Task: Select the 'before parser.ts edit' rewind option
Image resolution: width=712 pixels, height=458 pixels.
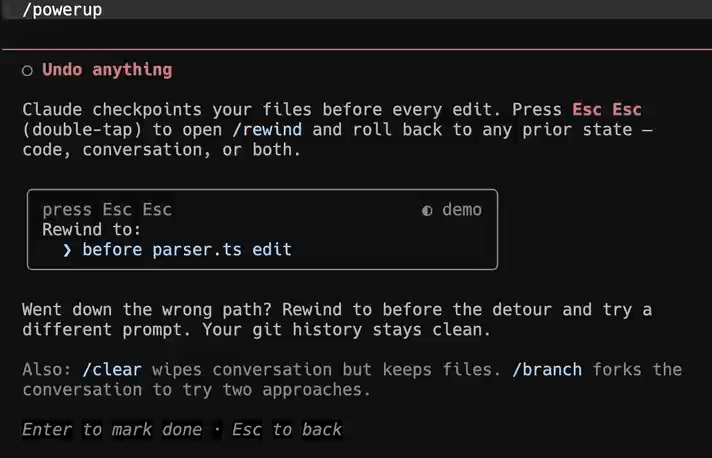Action: 187,250
